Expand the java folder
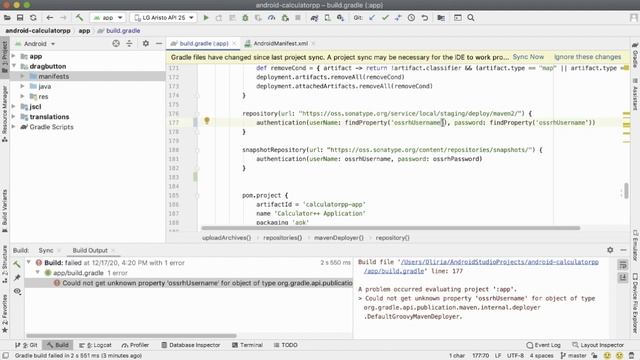Screen dimensions: 640x360 [22, 86]
